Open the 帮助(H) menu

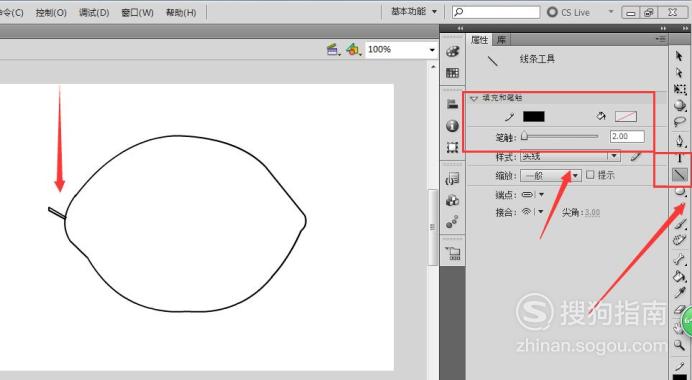pos(181,13)
